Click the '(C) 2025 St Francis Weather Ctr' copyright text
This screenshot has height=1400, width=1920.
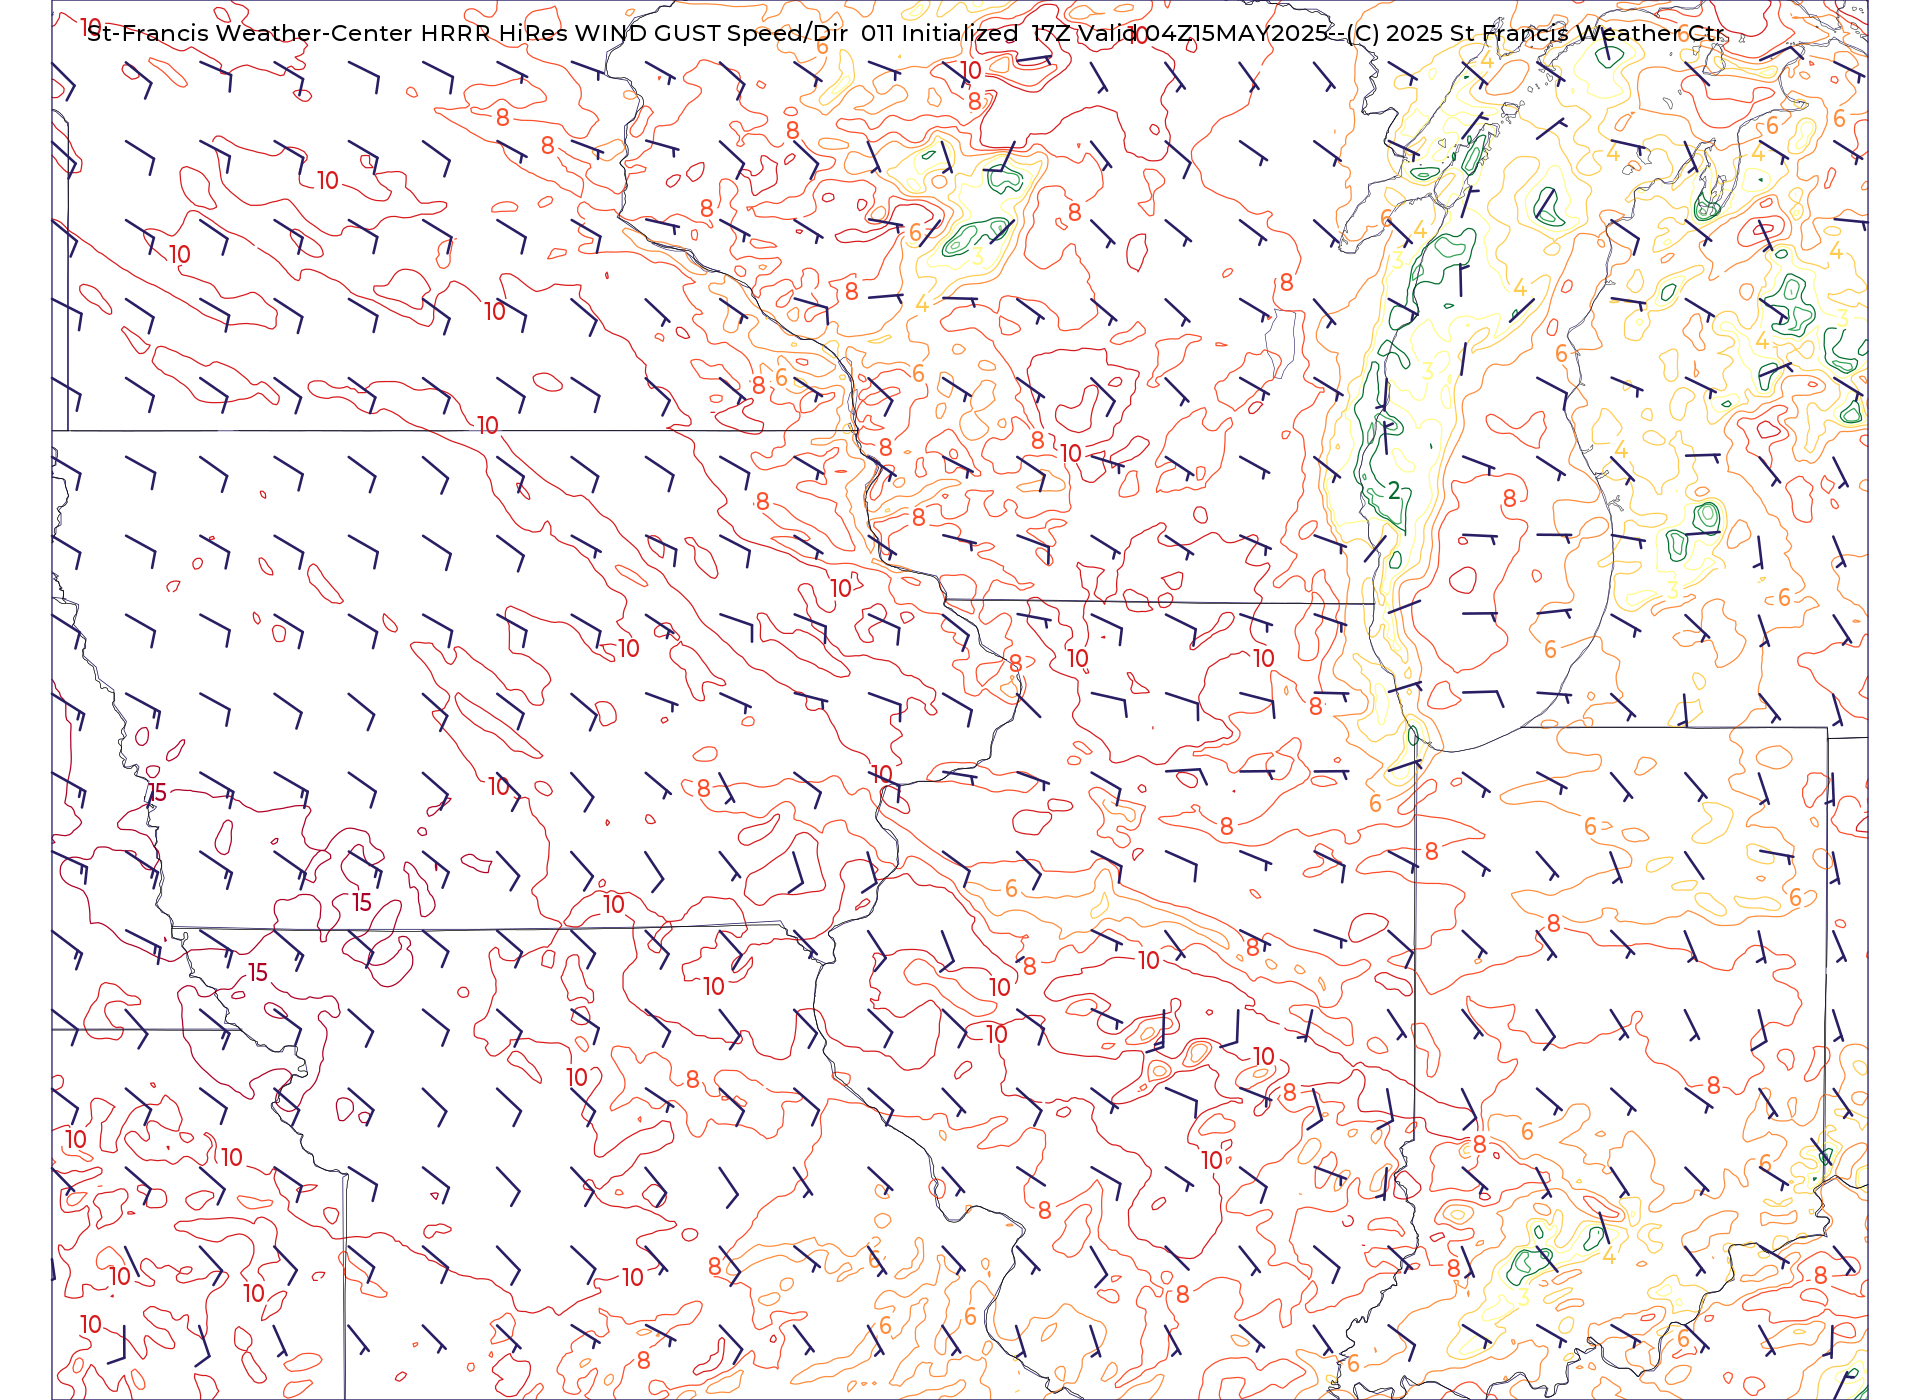1535,33
